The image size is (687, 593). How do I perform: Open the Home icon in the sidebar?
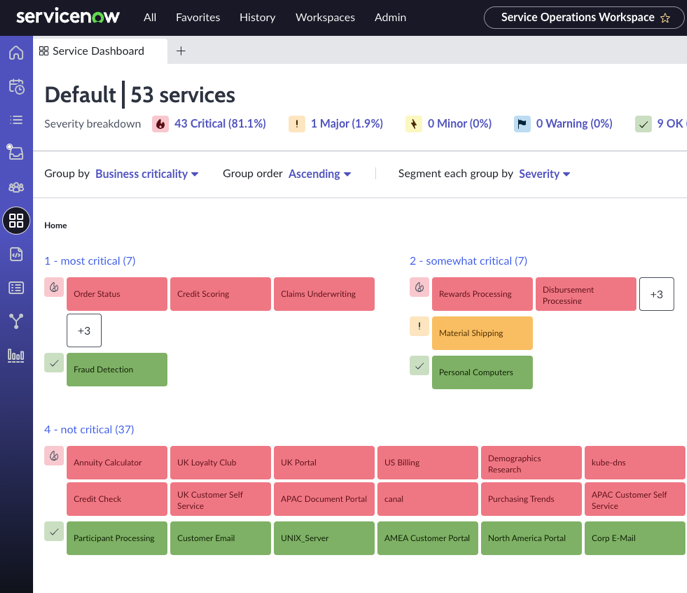[x=16, y=53]
